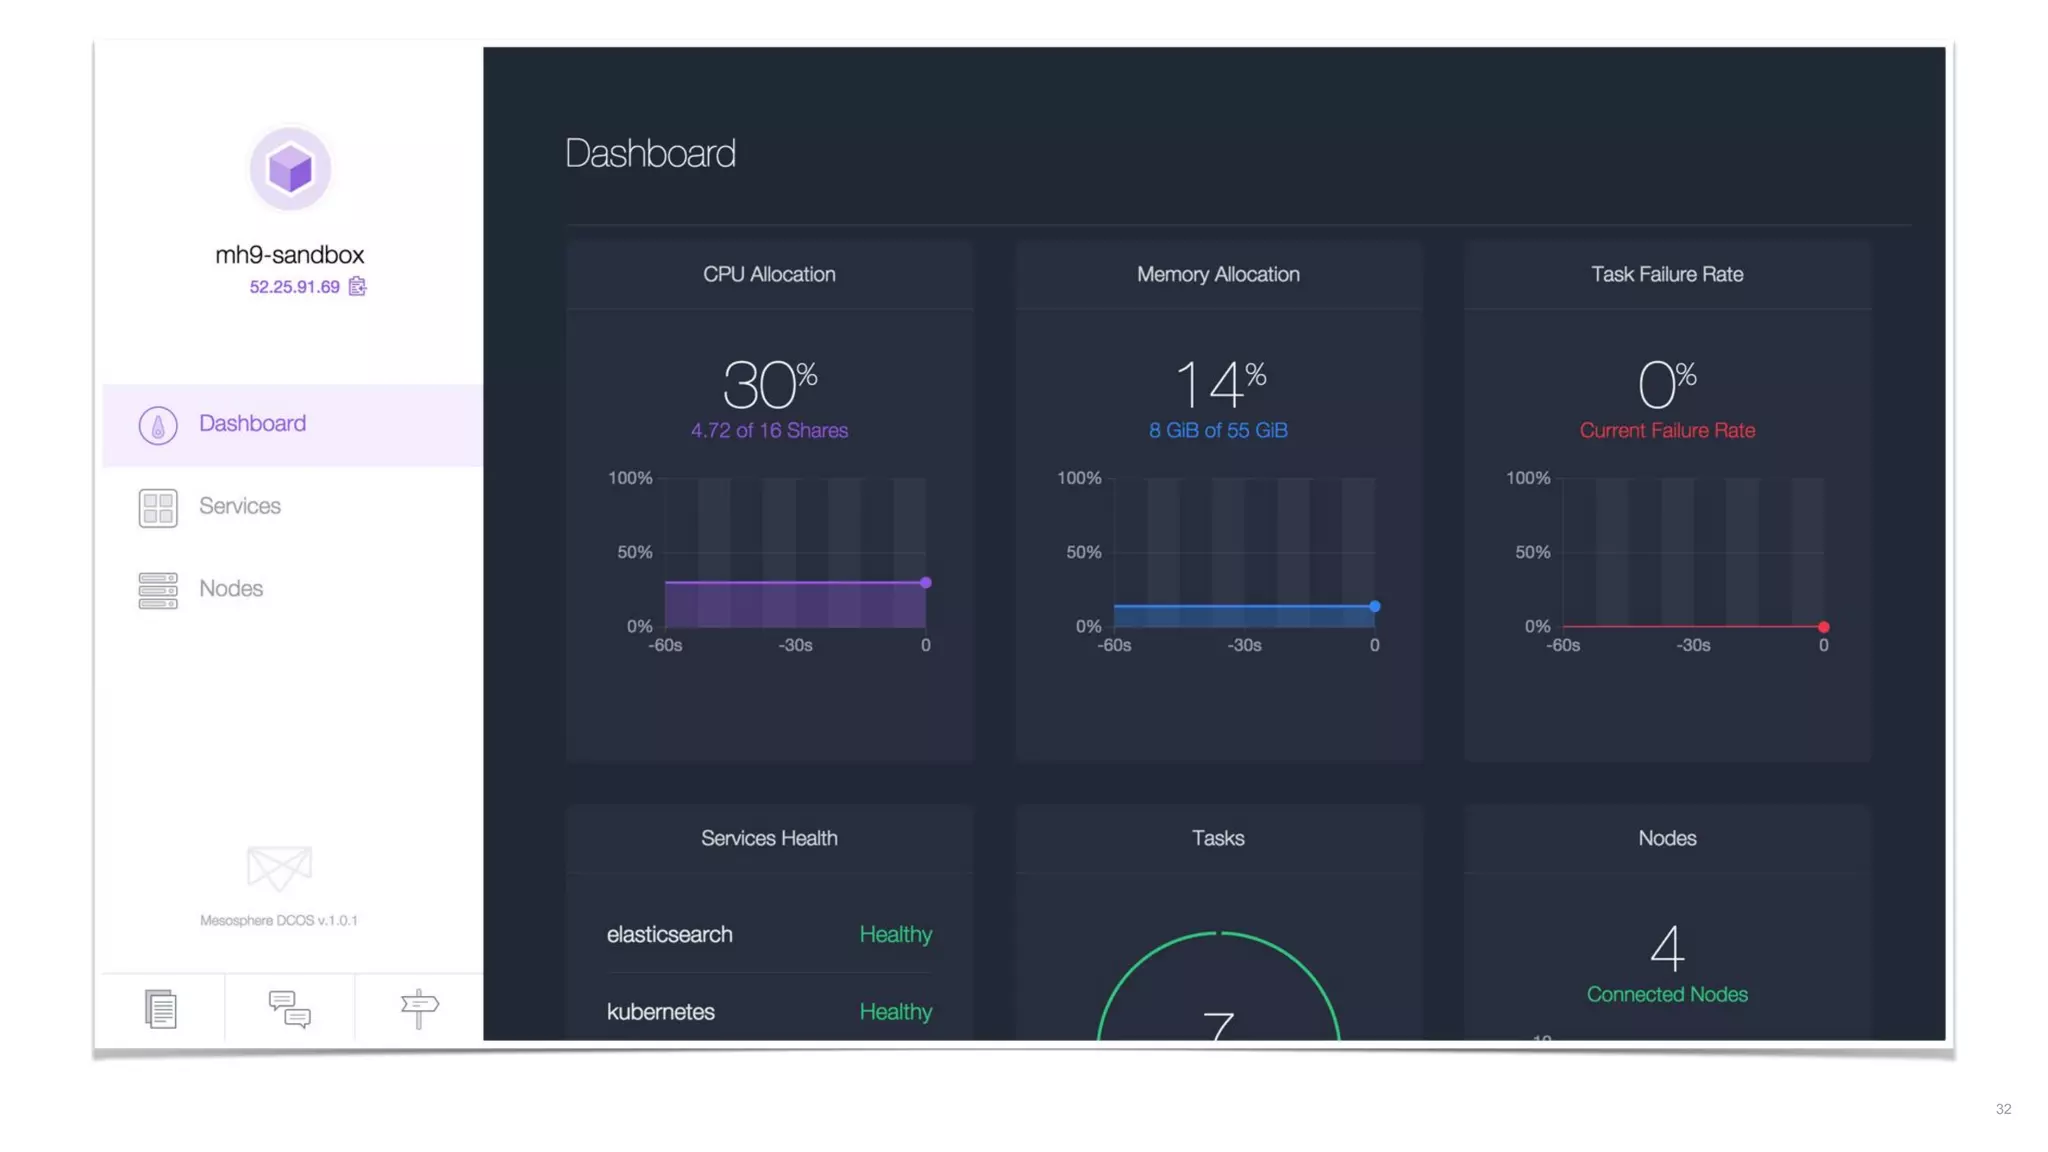Click the red Task Failure Rate endpoint
The height and width of the screenshot is (1152, 2048).
[1824, 627]
